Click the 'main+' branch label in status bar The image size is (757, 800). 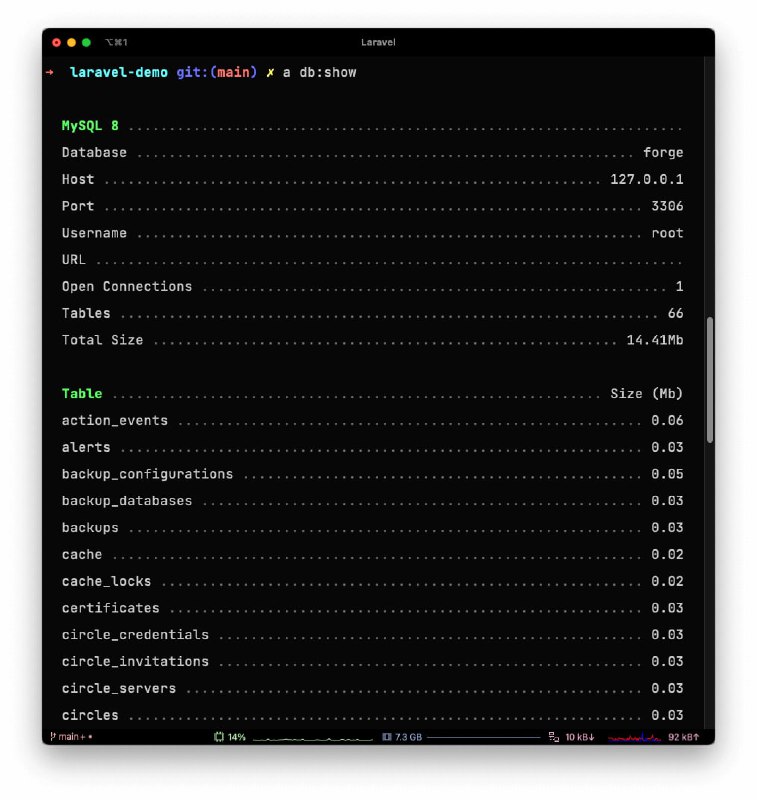pos(72,737)
